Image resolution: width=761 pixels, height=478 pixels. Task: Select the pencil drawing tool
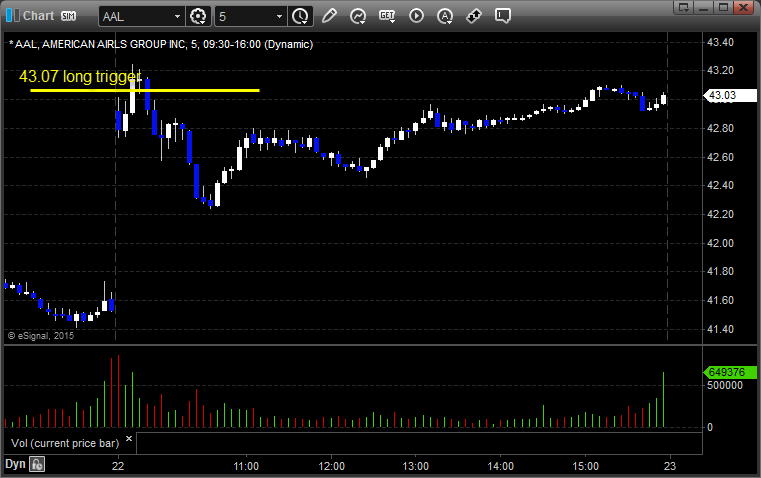tap(329, 16)
